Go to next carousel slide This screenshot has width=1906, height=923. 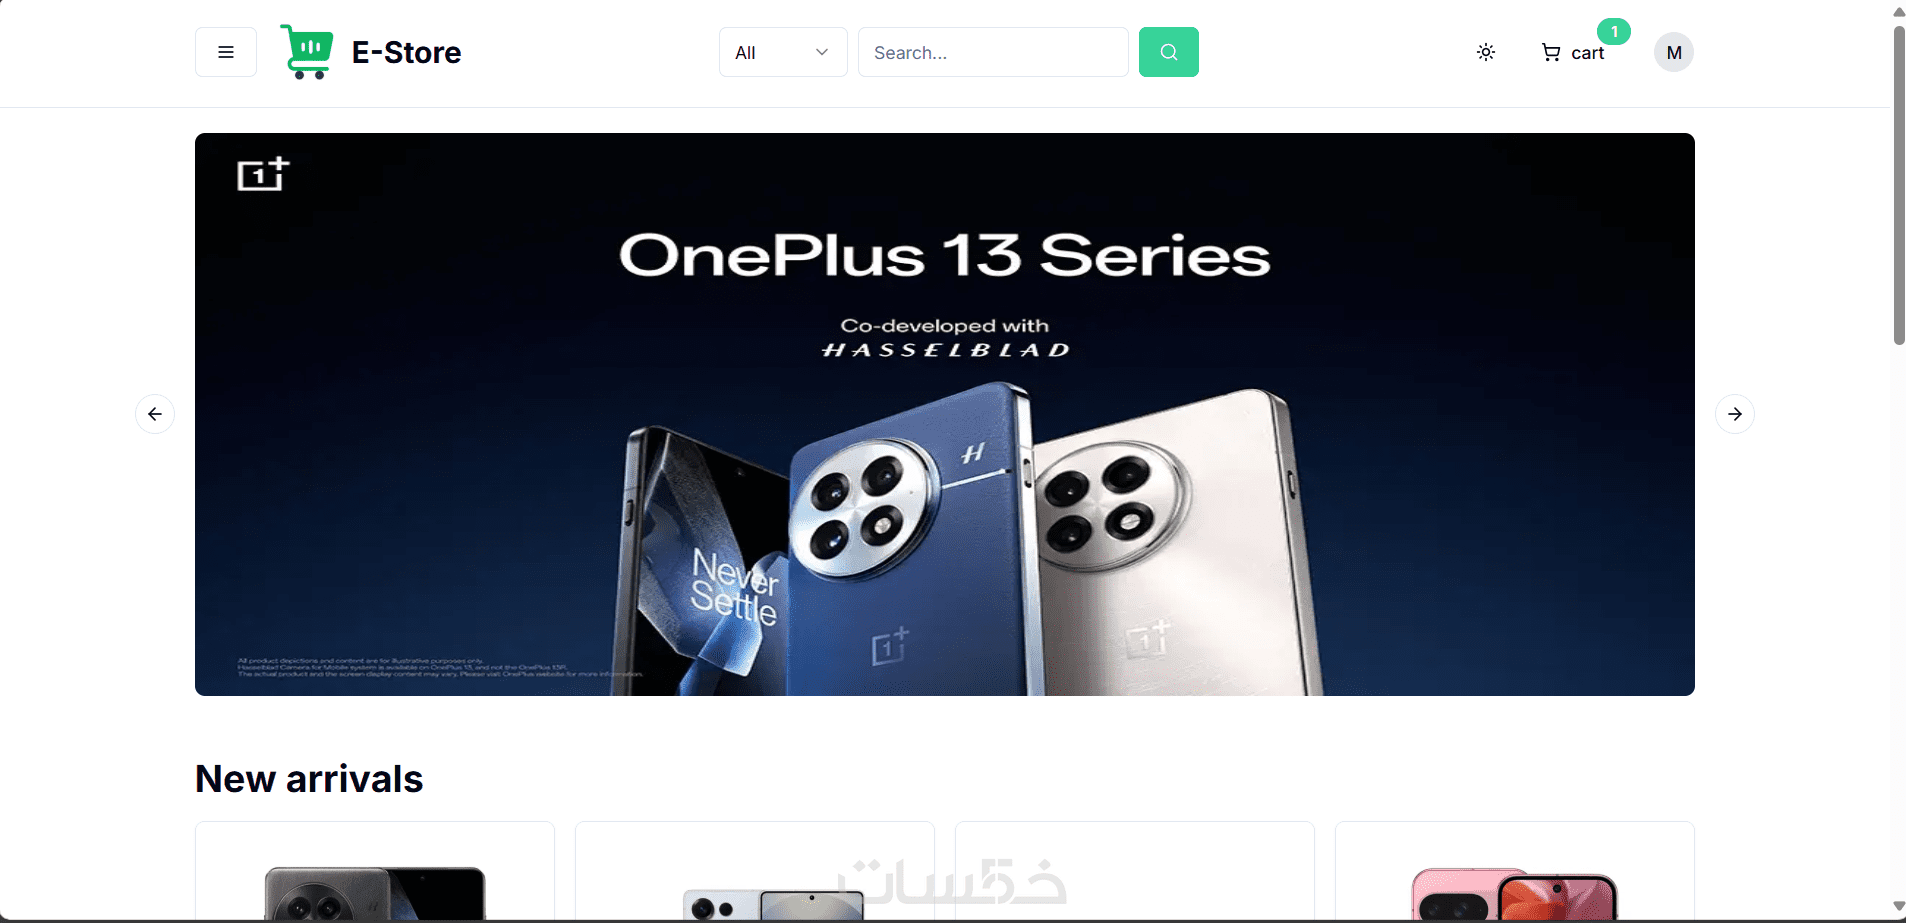[1735, 414]
